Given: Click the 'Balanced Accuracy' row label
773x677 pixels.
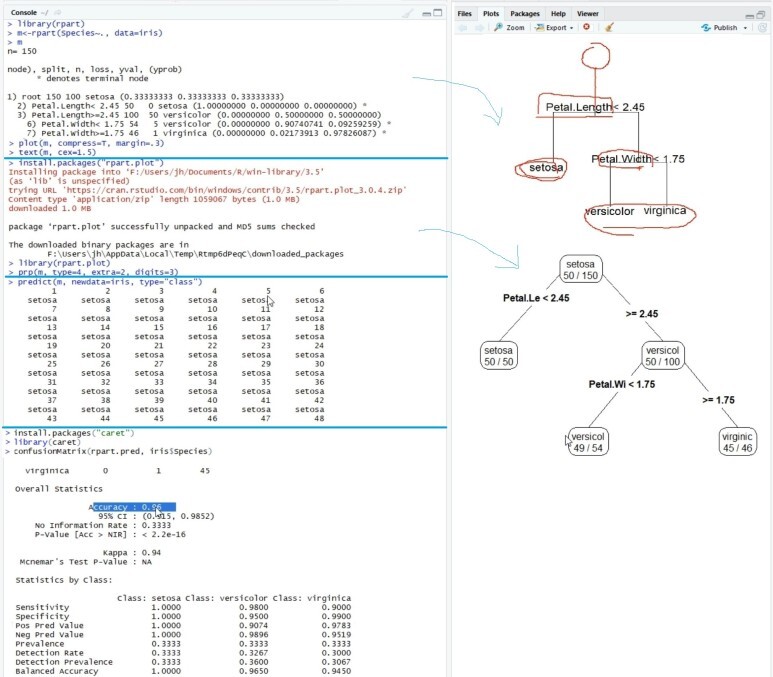Looking at the screenshot, I should pos(57,671).
